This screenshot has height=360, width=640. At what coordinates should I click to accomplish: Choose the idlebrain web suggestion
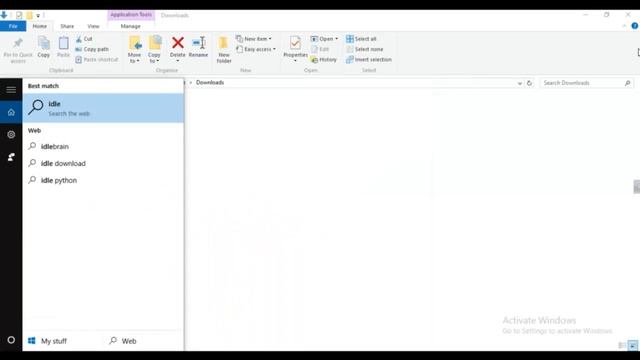(103, 147)
